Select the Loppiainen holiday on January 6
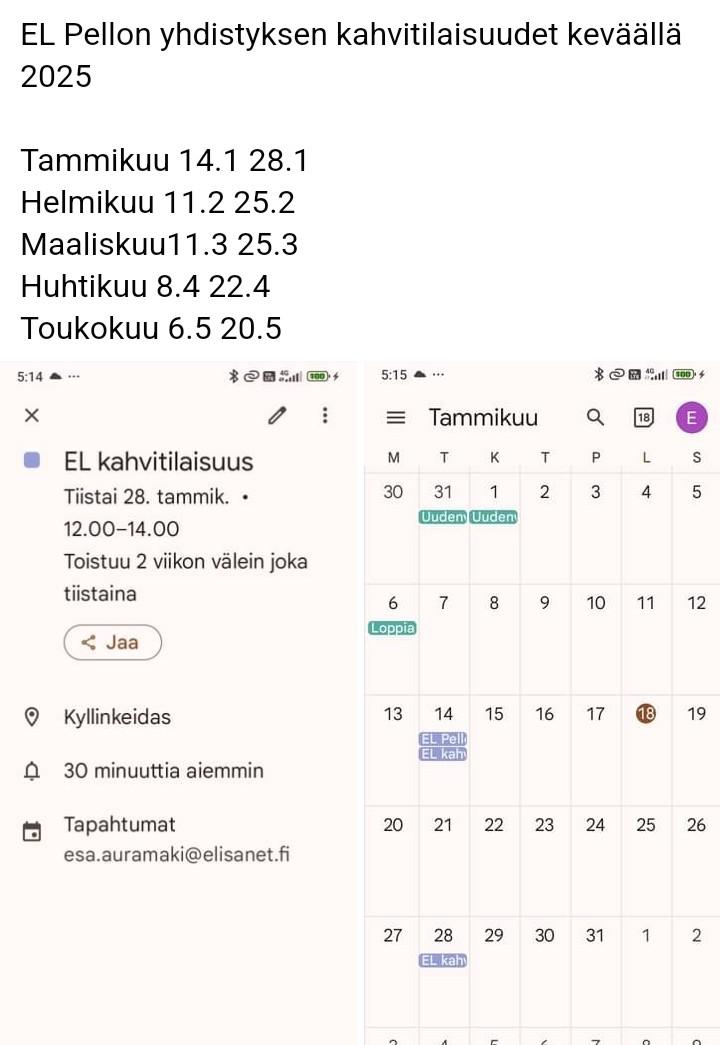This screenshot has height=1045, width=720. tap(392, 628)
